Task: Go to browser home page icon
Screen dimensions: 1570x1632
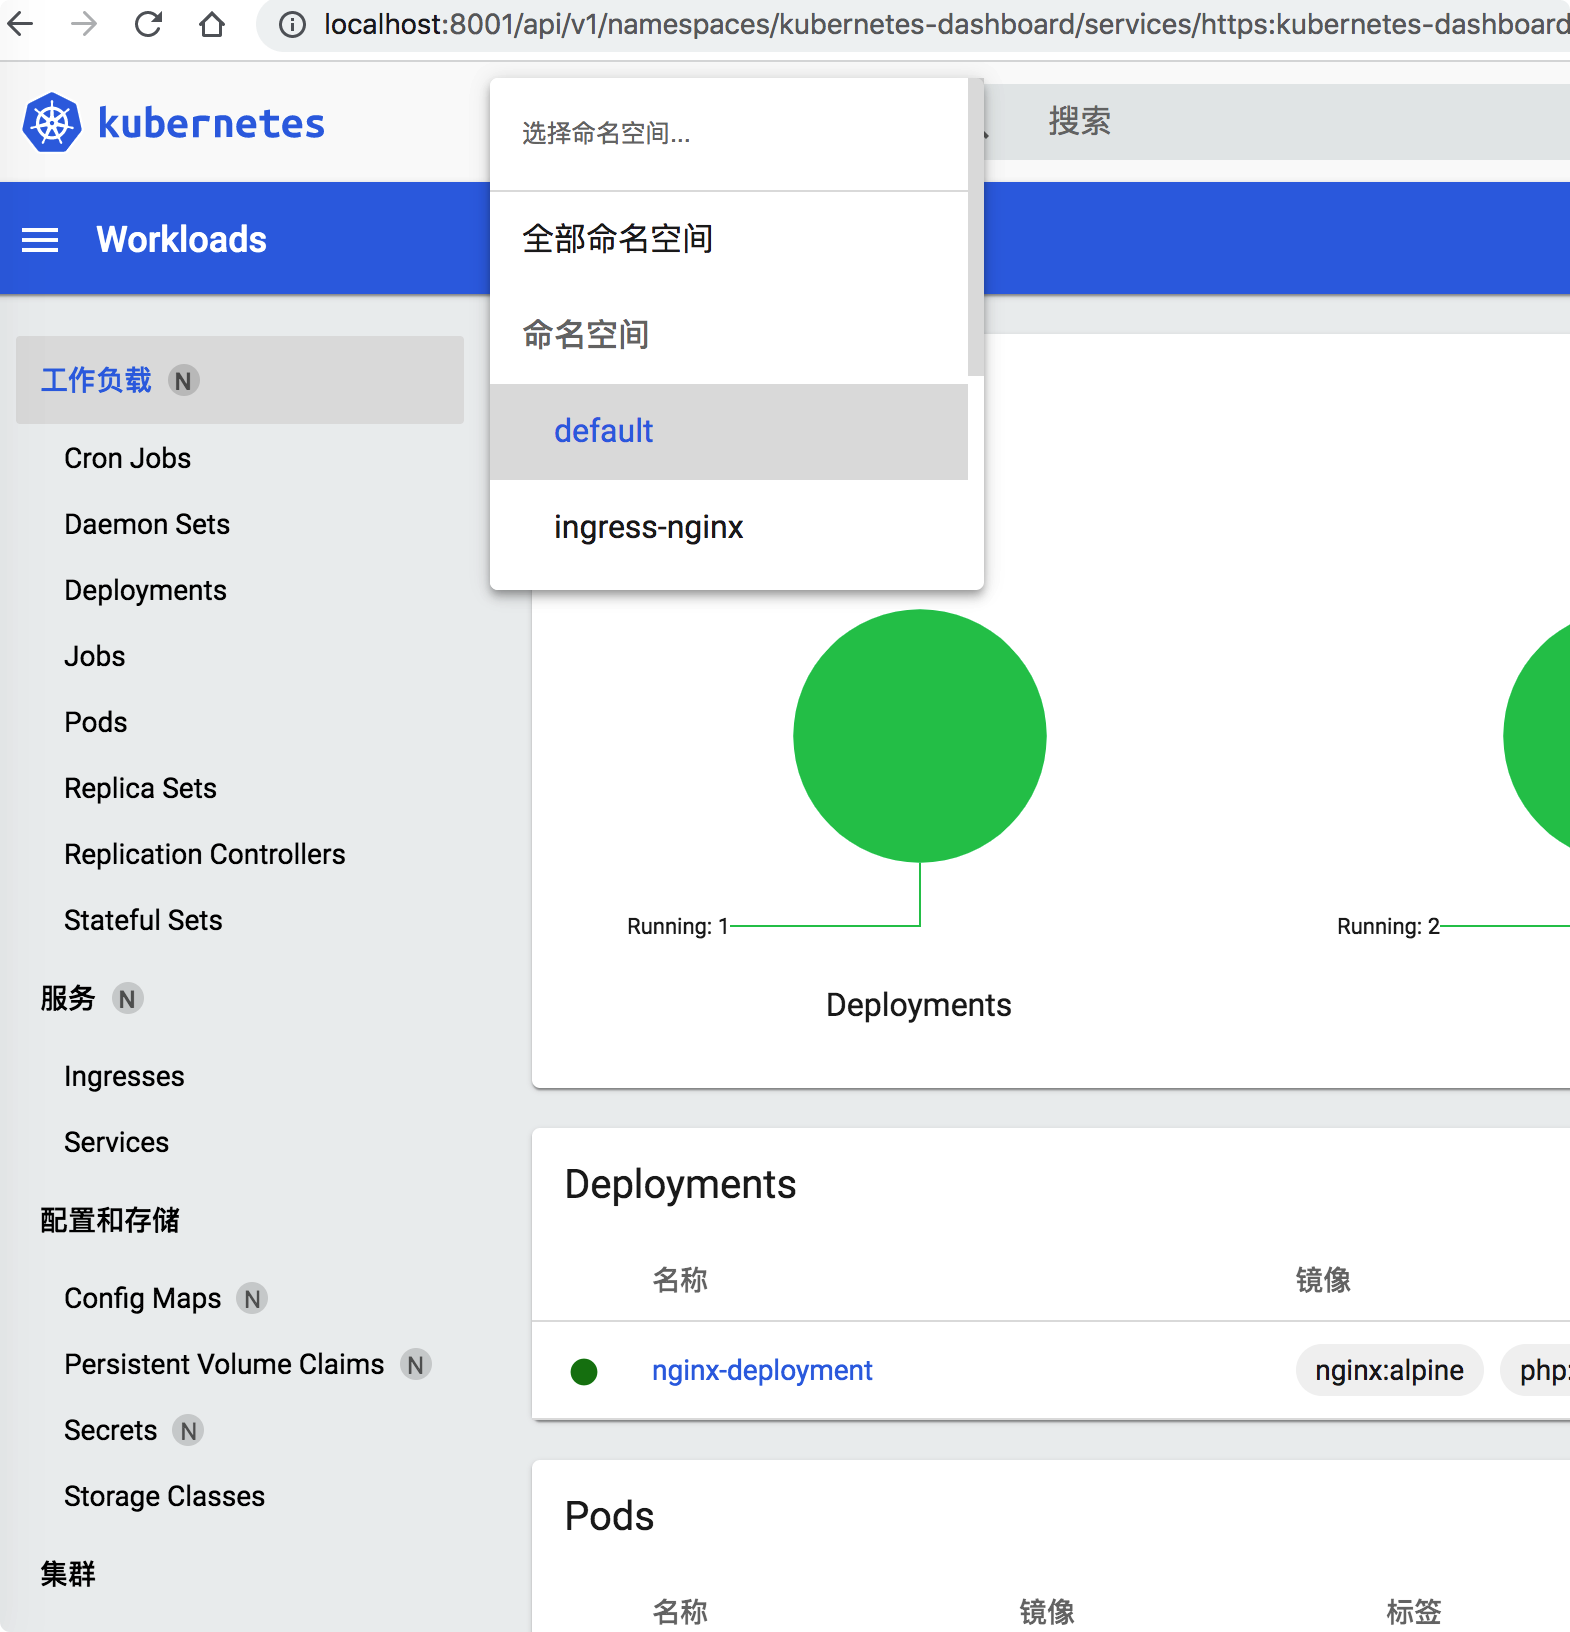Action: tap(212, 24)
